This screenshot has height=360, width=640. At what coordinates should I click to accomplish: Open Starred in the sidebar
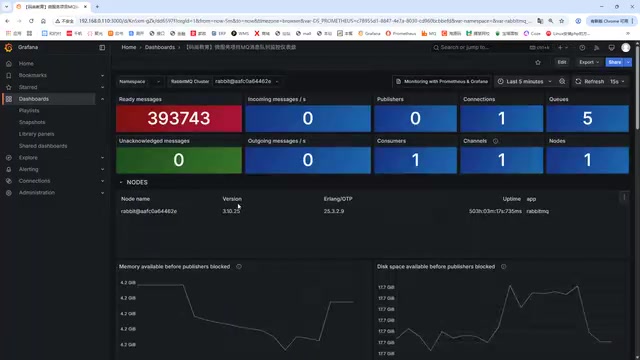28,87
